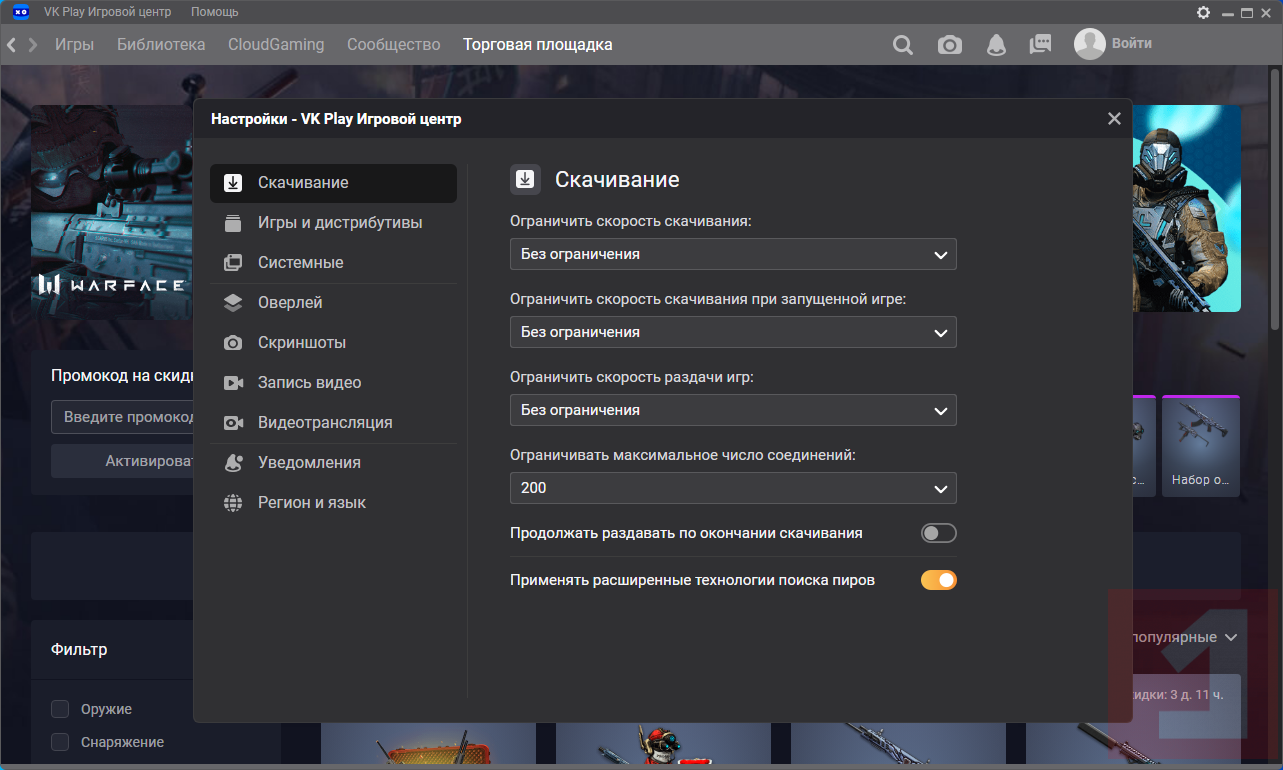Click the Активировать promo code button
The image size is (1283, 770).
[122, 461]
